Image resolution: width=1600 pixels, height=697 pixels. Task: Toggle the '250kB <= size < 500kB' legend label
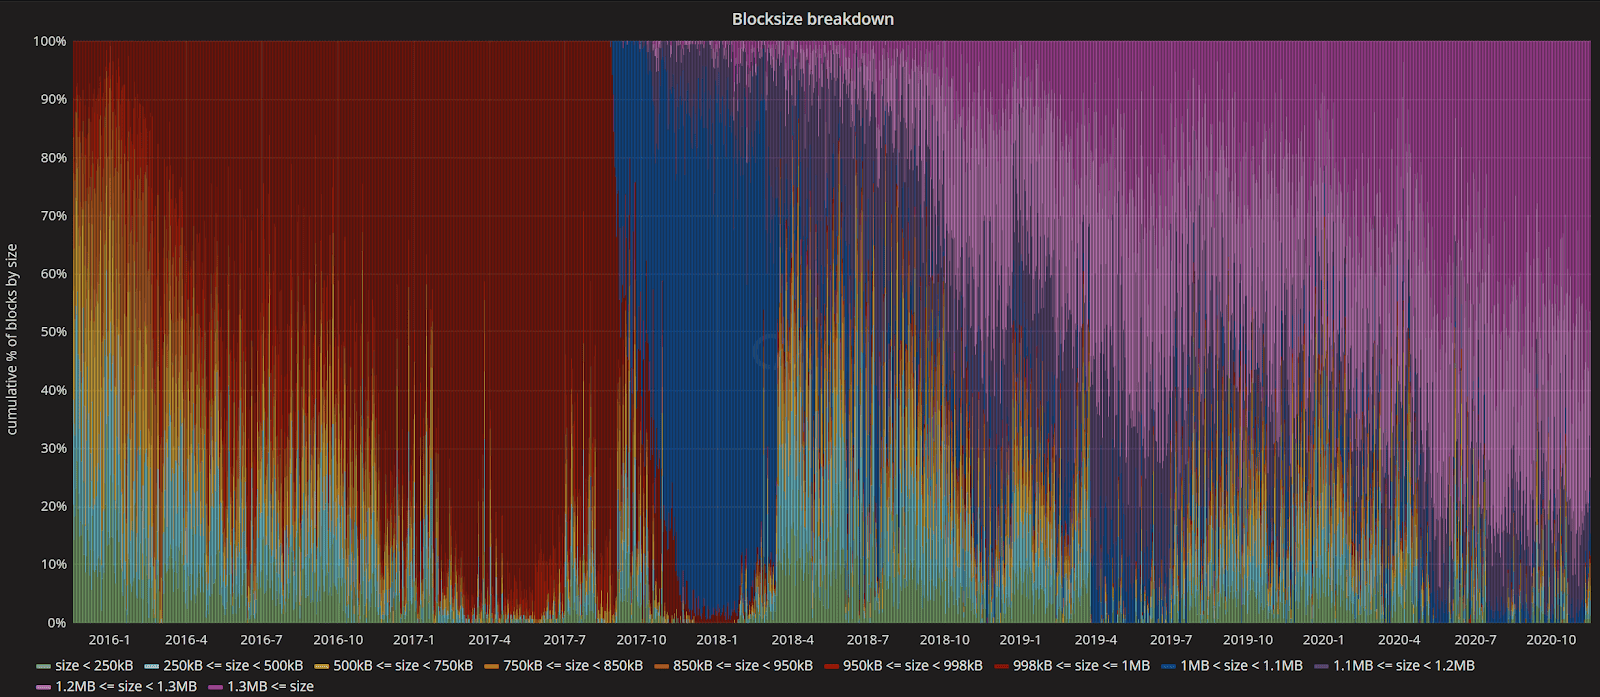pos(233,666)
